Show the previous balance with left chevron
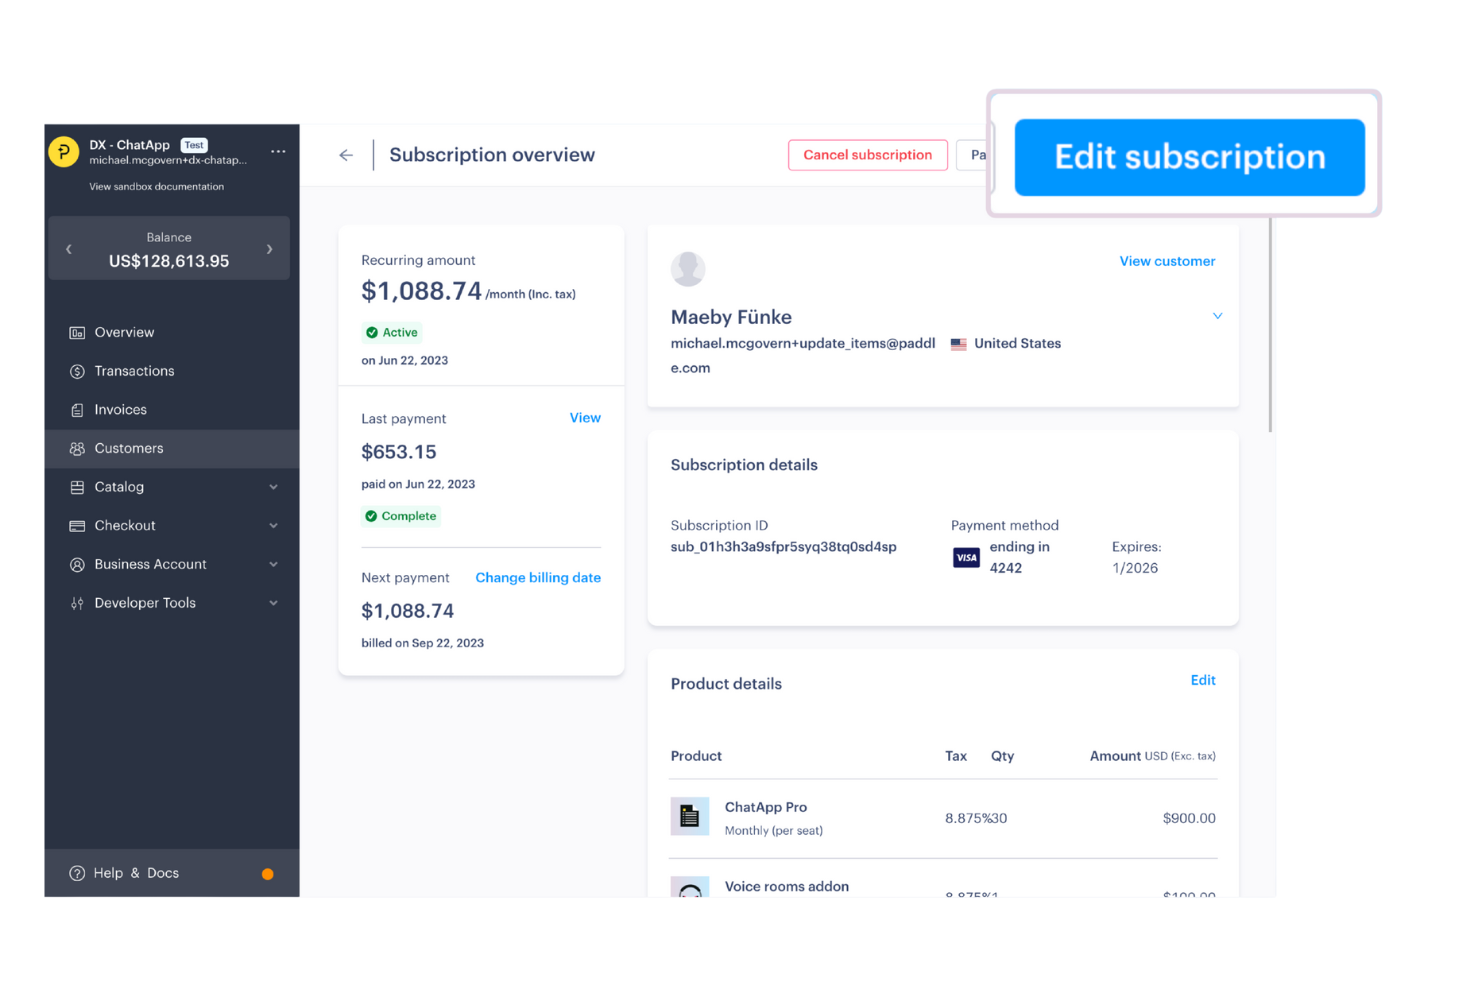1480x987 pixels. (x=69, y=249)
